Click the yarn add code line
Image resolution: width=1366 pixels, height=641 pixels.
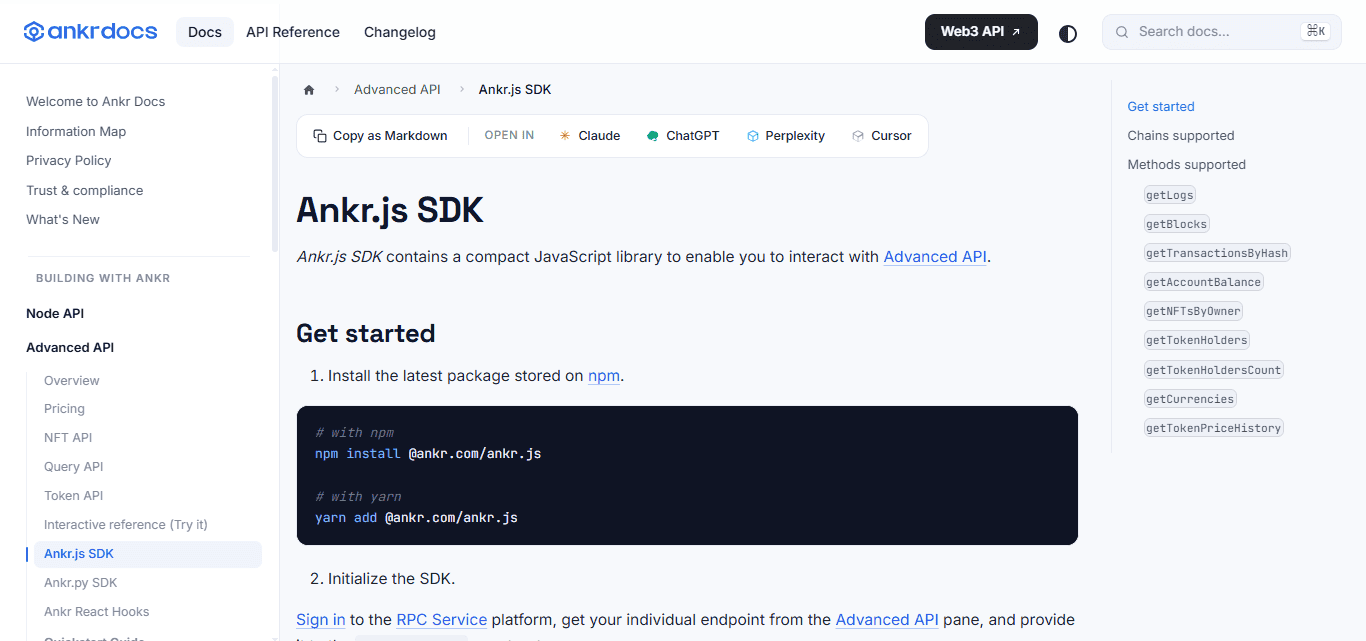tap(416, 518)
